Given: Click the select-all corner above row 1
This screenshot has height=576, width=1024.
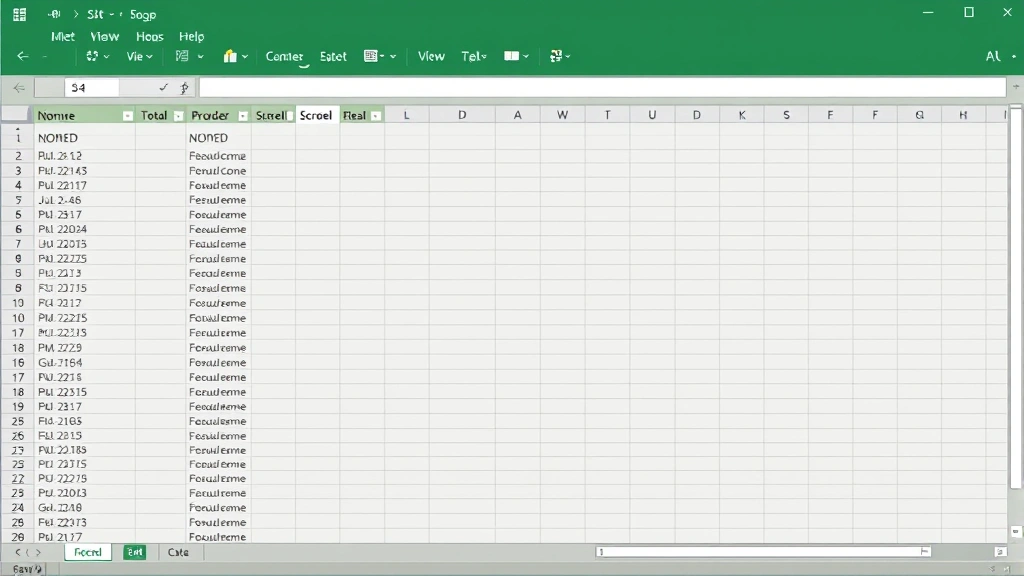Looking at the screenshot, I should point(14,114).
